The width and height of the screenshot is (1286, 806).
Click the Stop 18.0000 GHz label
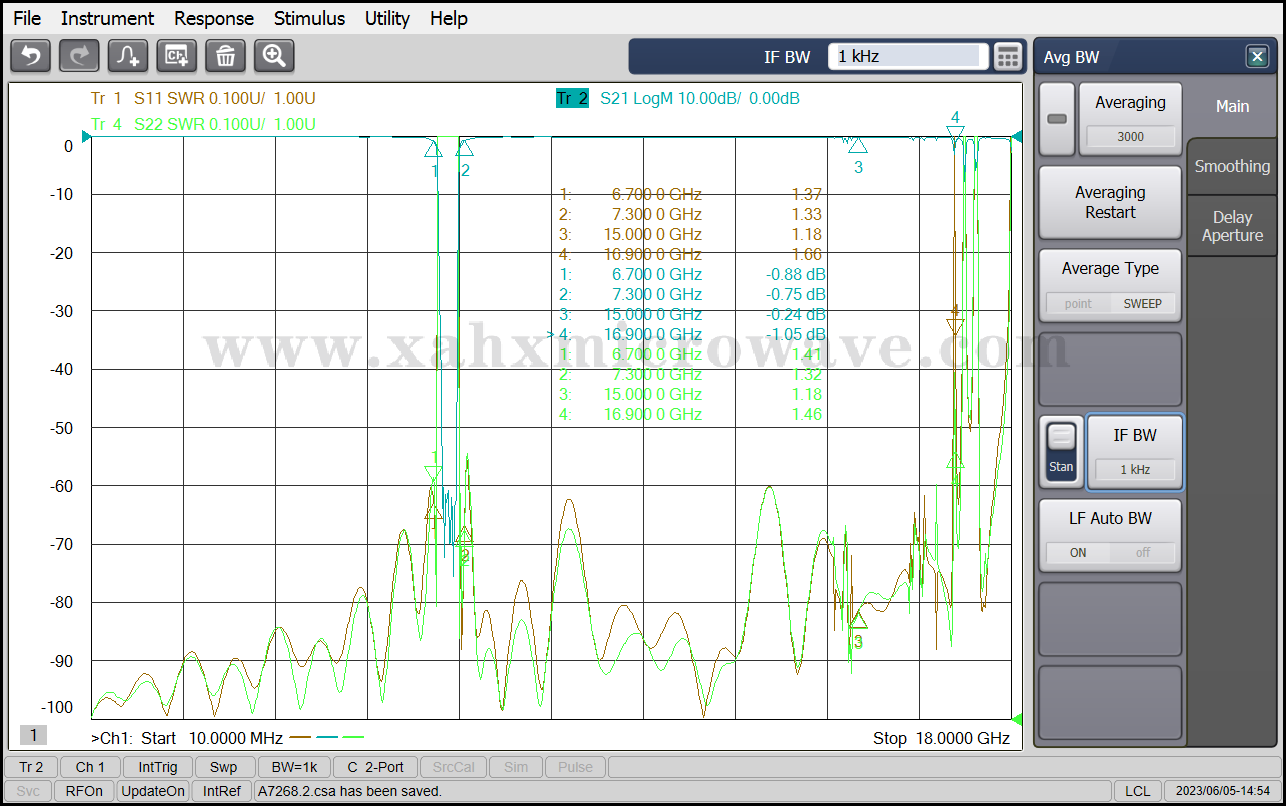tap(941, 738)
